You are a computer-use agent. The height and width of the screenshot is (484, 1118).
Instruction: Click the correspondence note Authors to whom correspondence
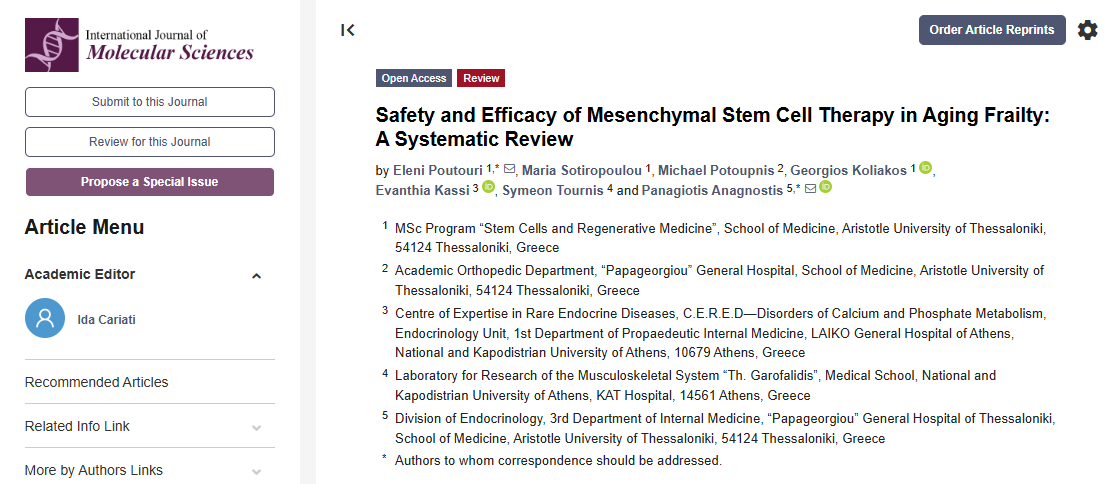558,460
